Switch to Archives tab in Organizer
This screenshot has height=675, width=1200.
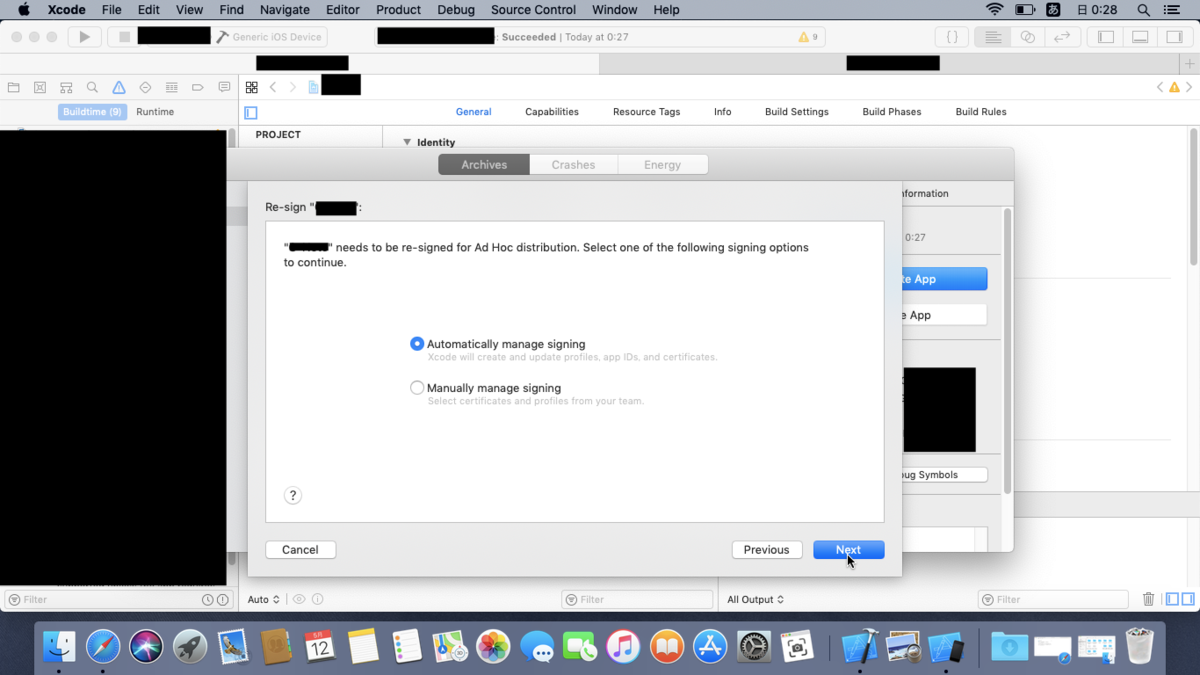[484, 165]
